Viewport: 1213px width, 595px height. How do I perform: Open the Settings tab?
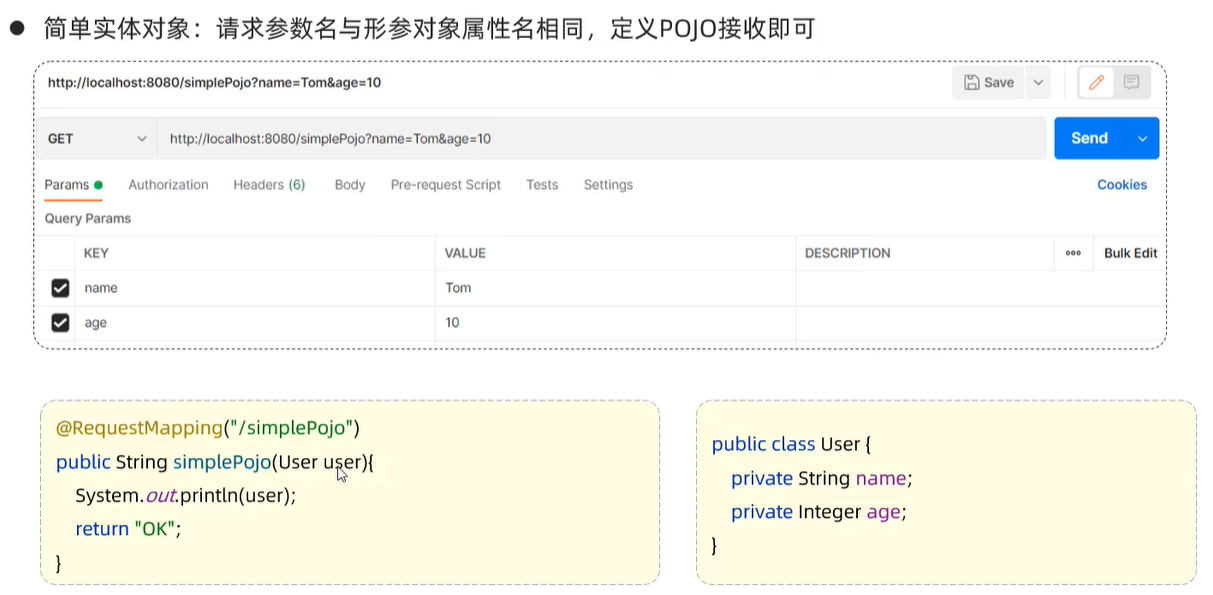point(608,185)
